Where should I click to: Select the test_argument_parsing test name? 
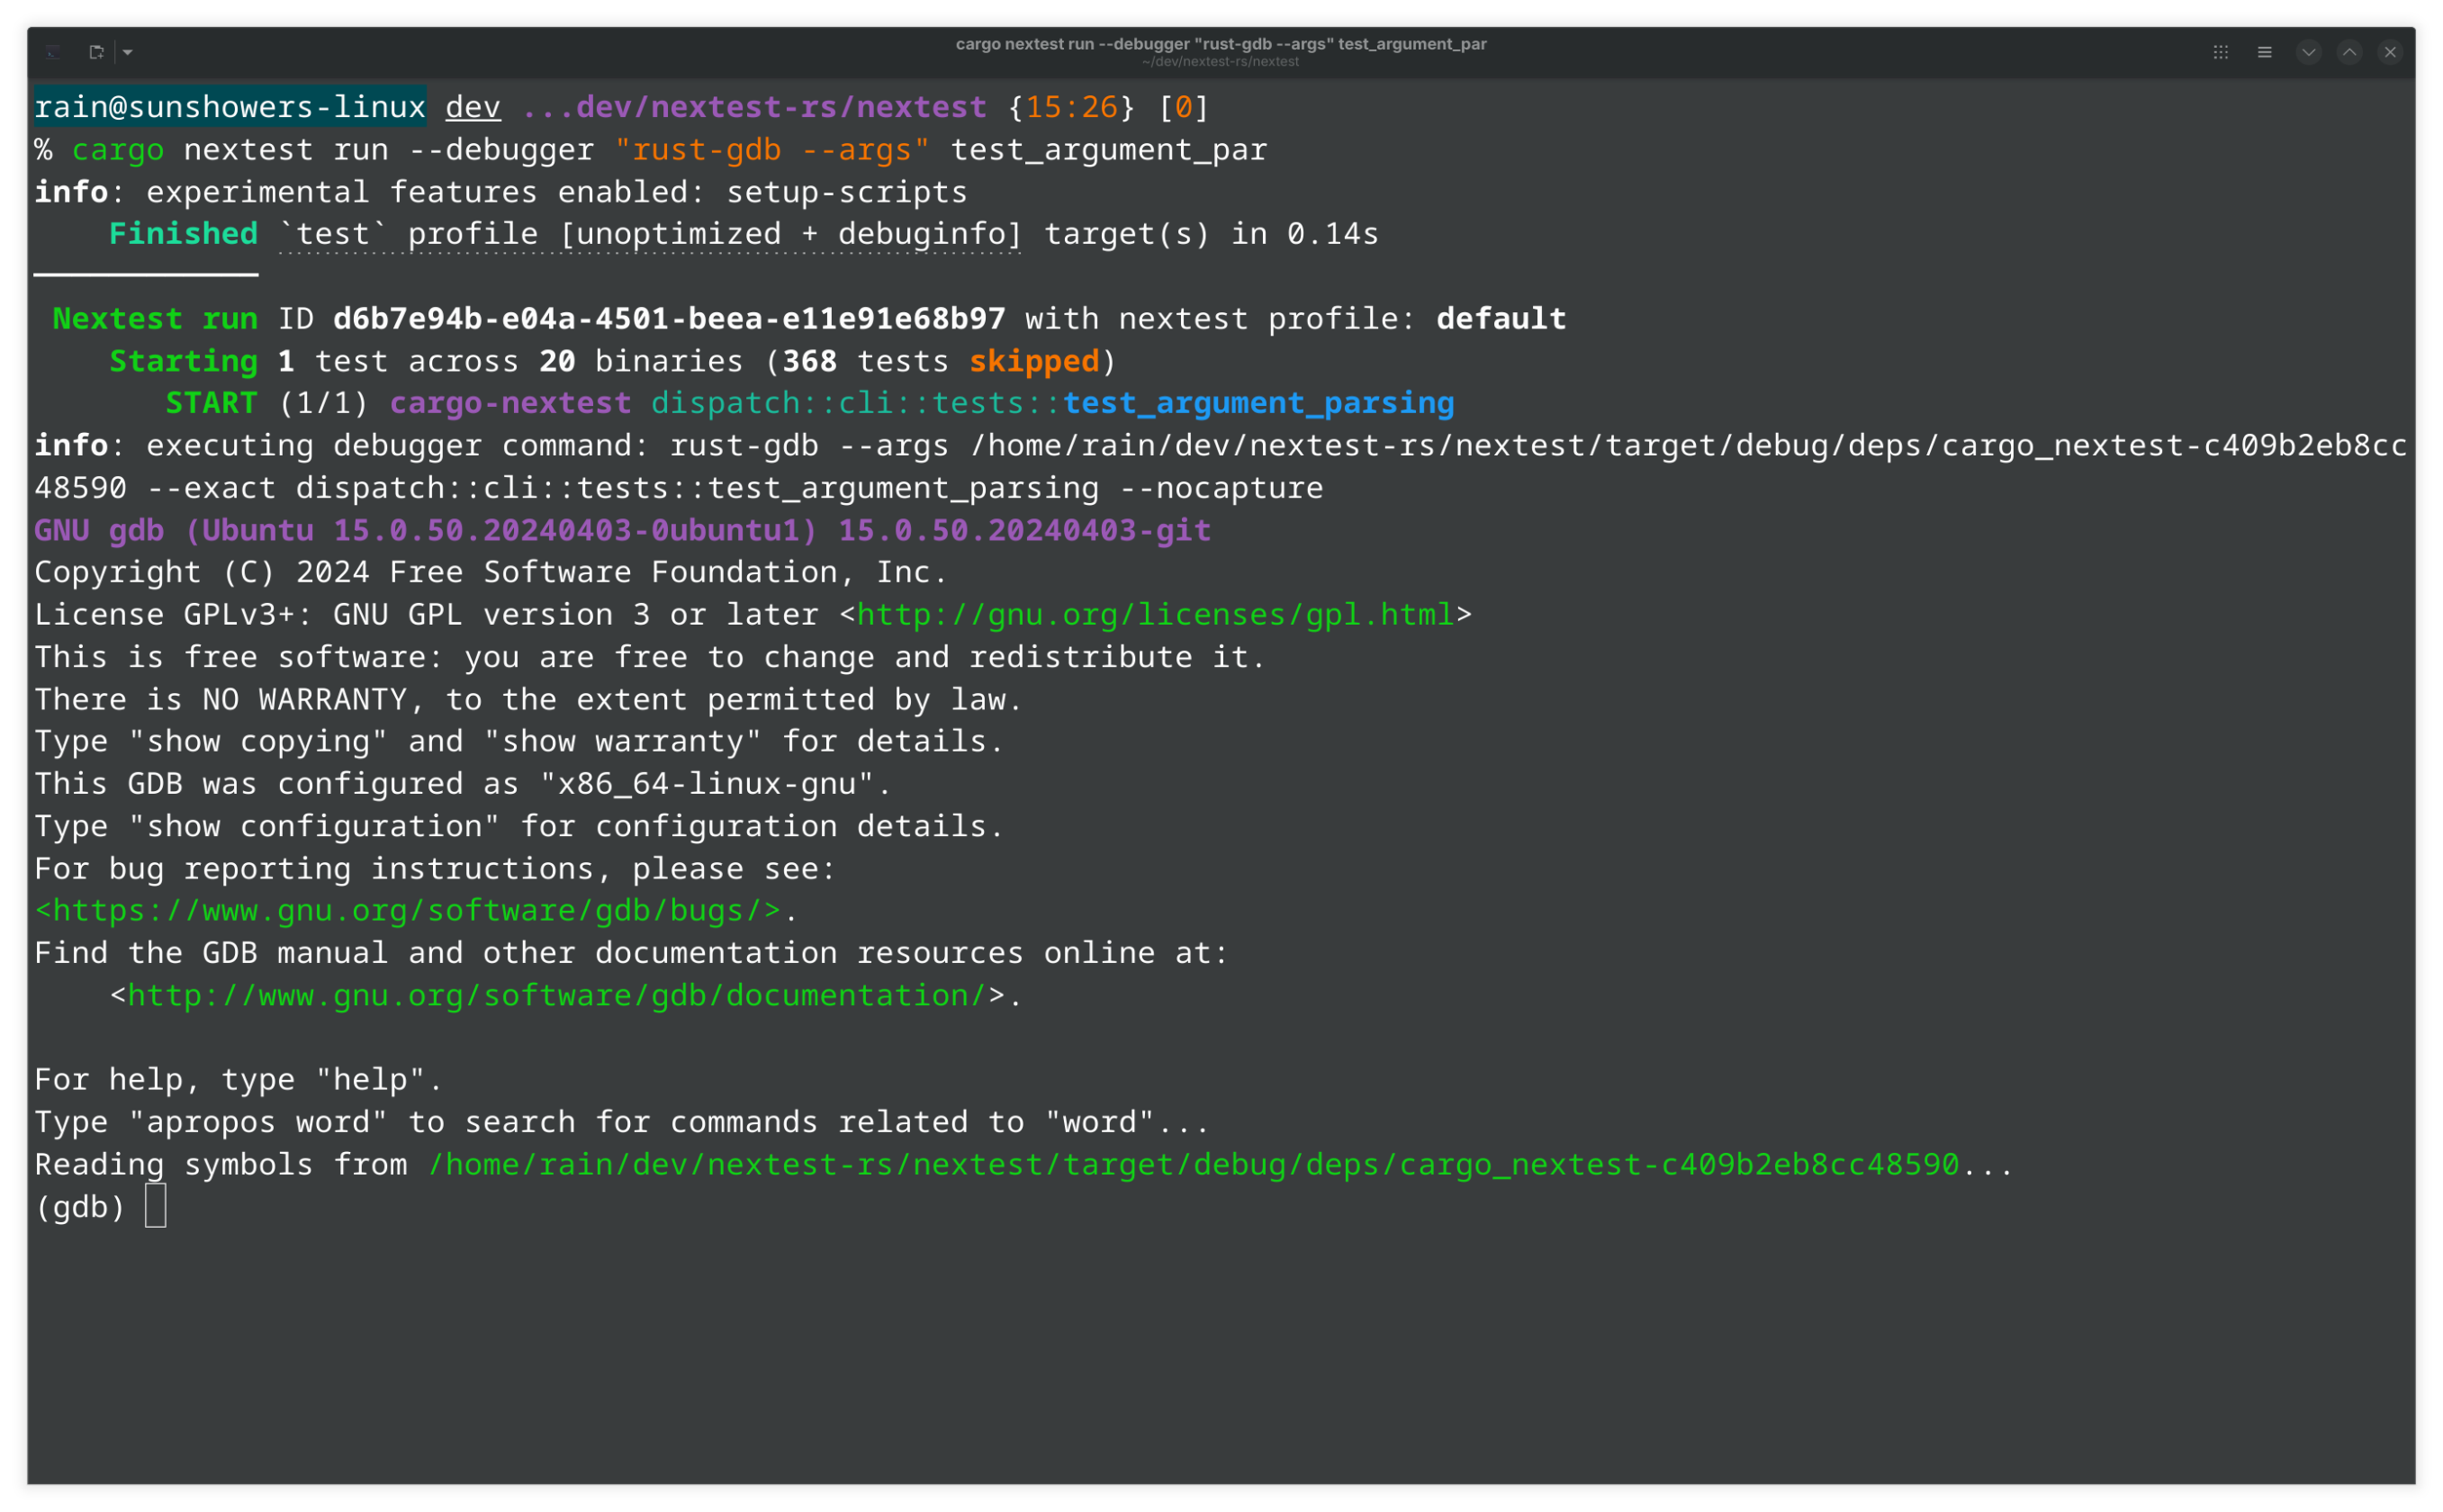pos(1259,402)
